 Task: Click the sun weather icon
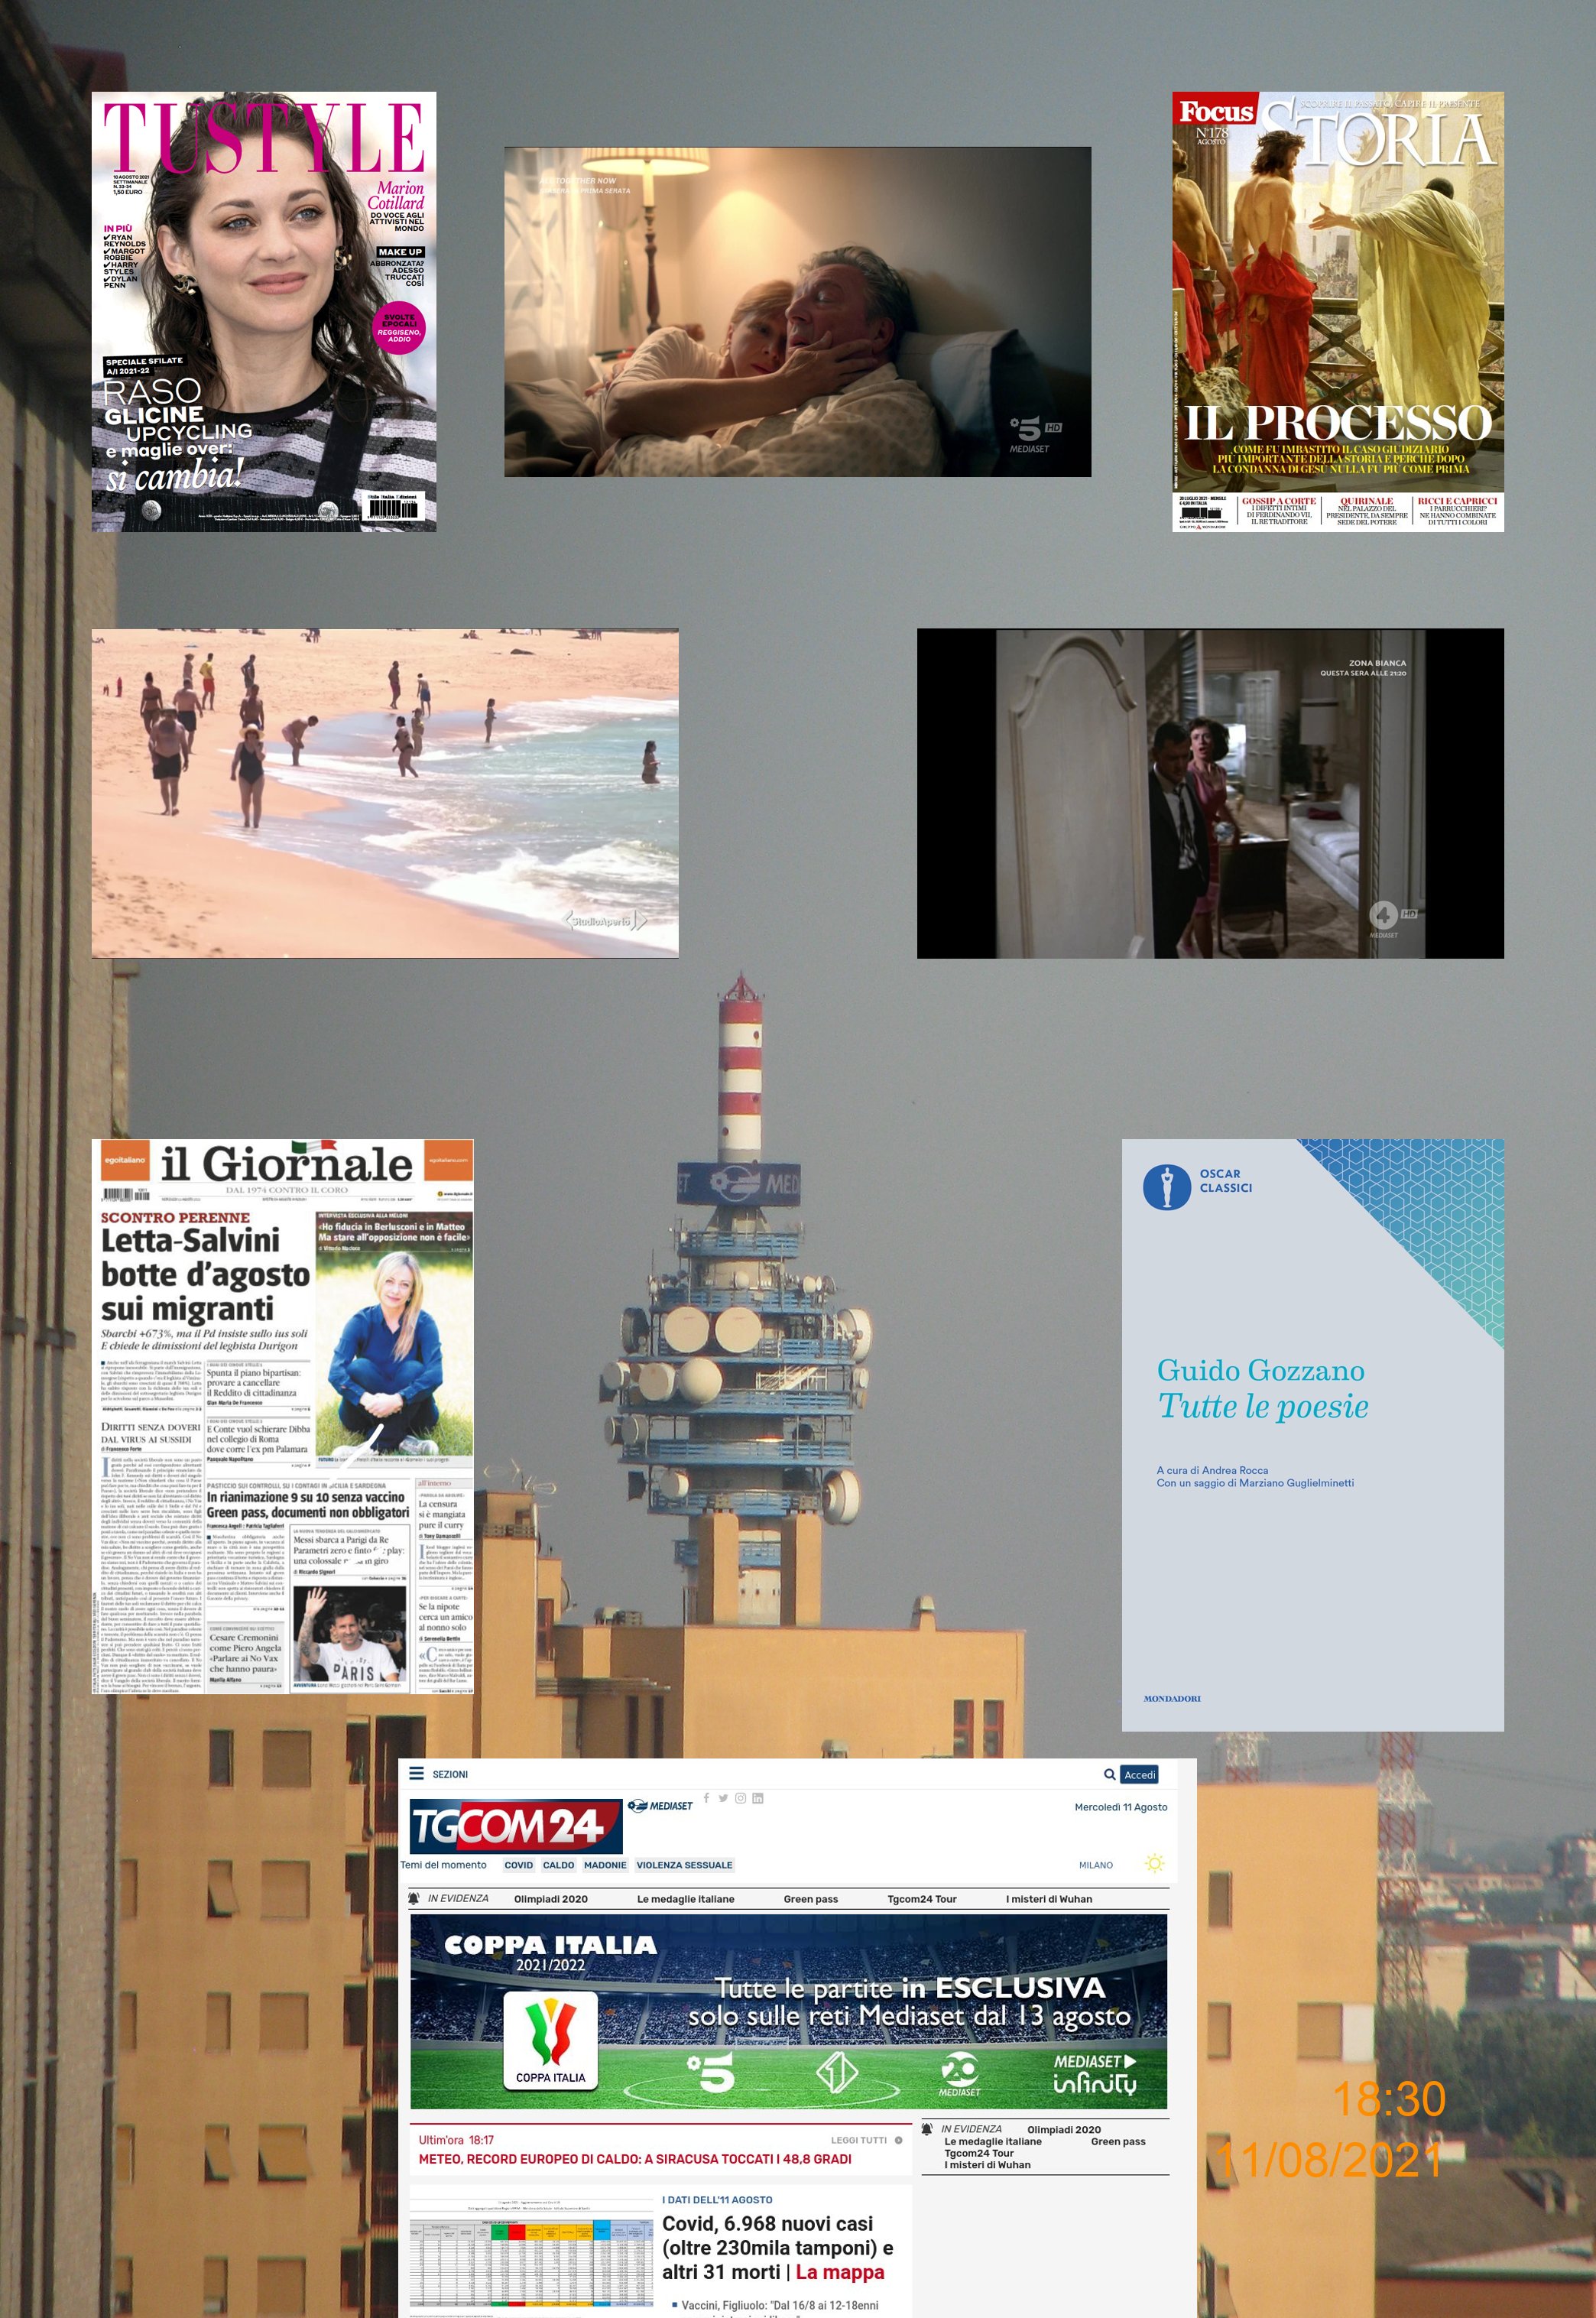click(1154, 1864)
